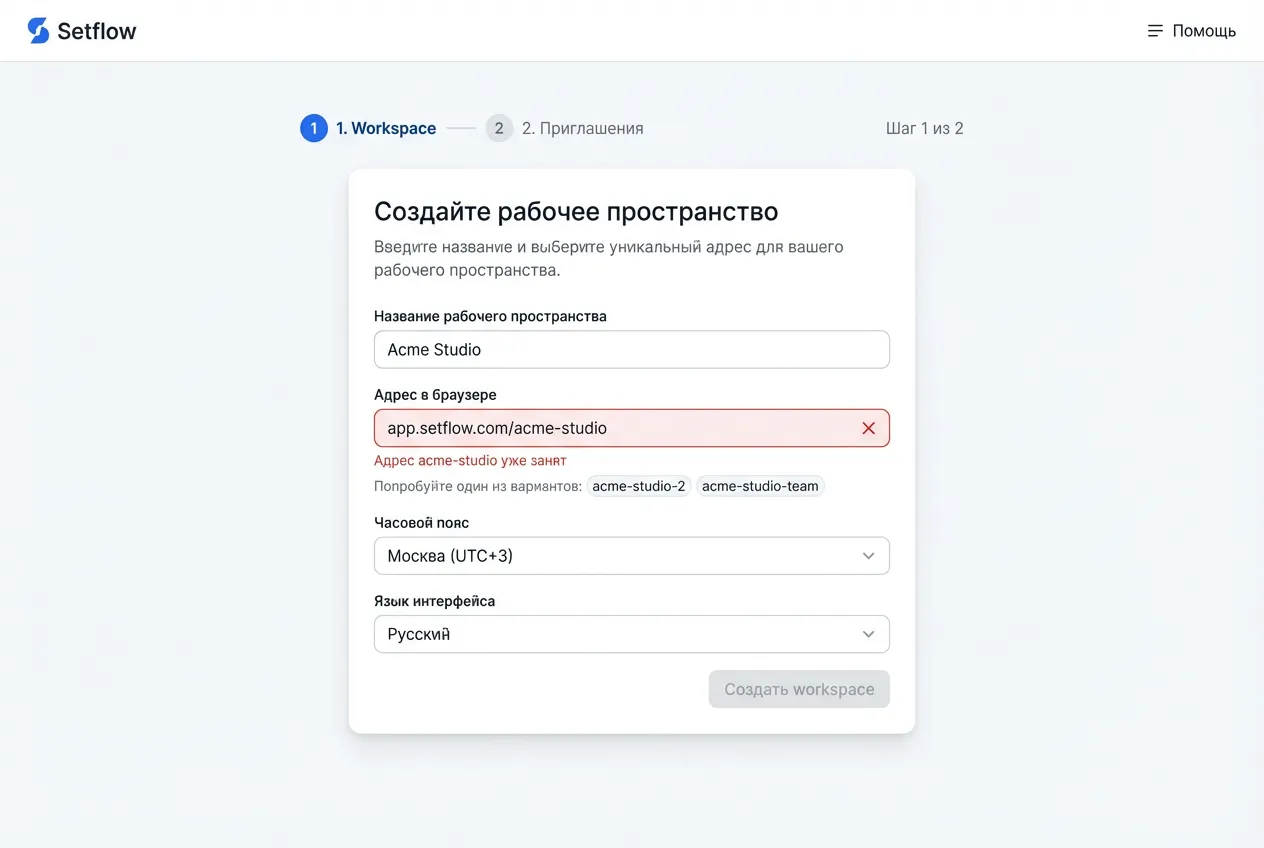
Task: Click the Шаг 1 из 2 indicator
Action: coord(924,128)
